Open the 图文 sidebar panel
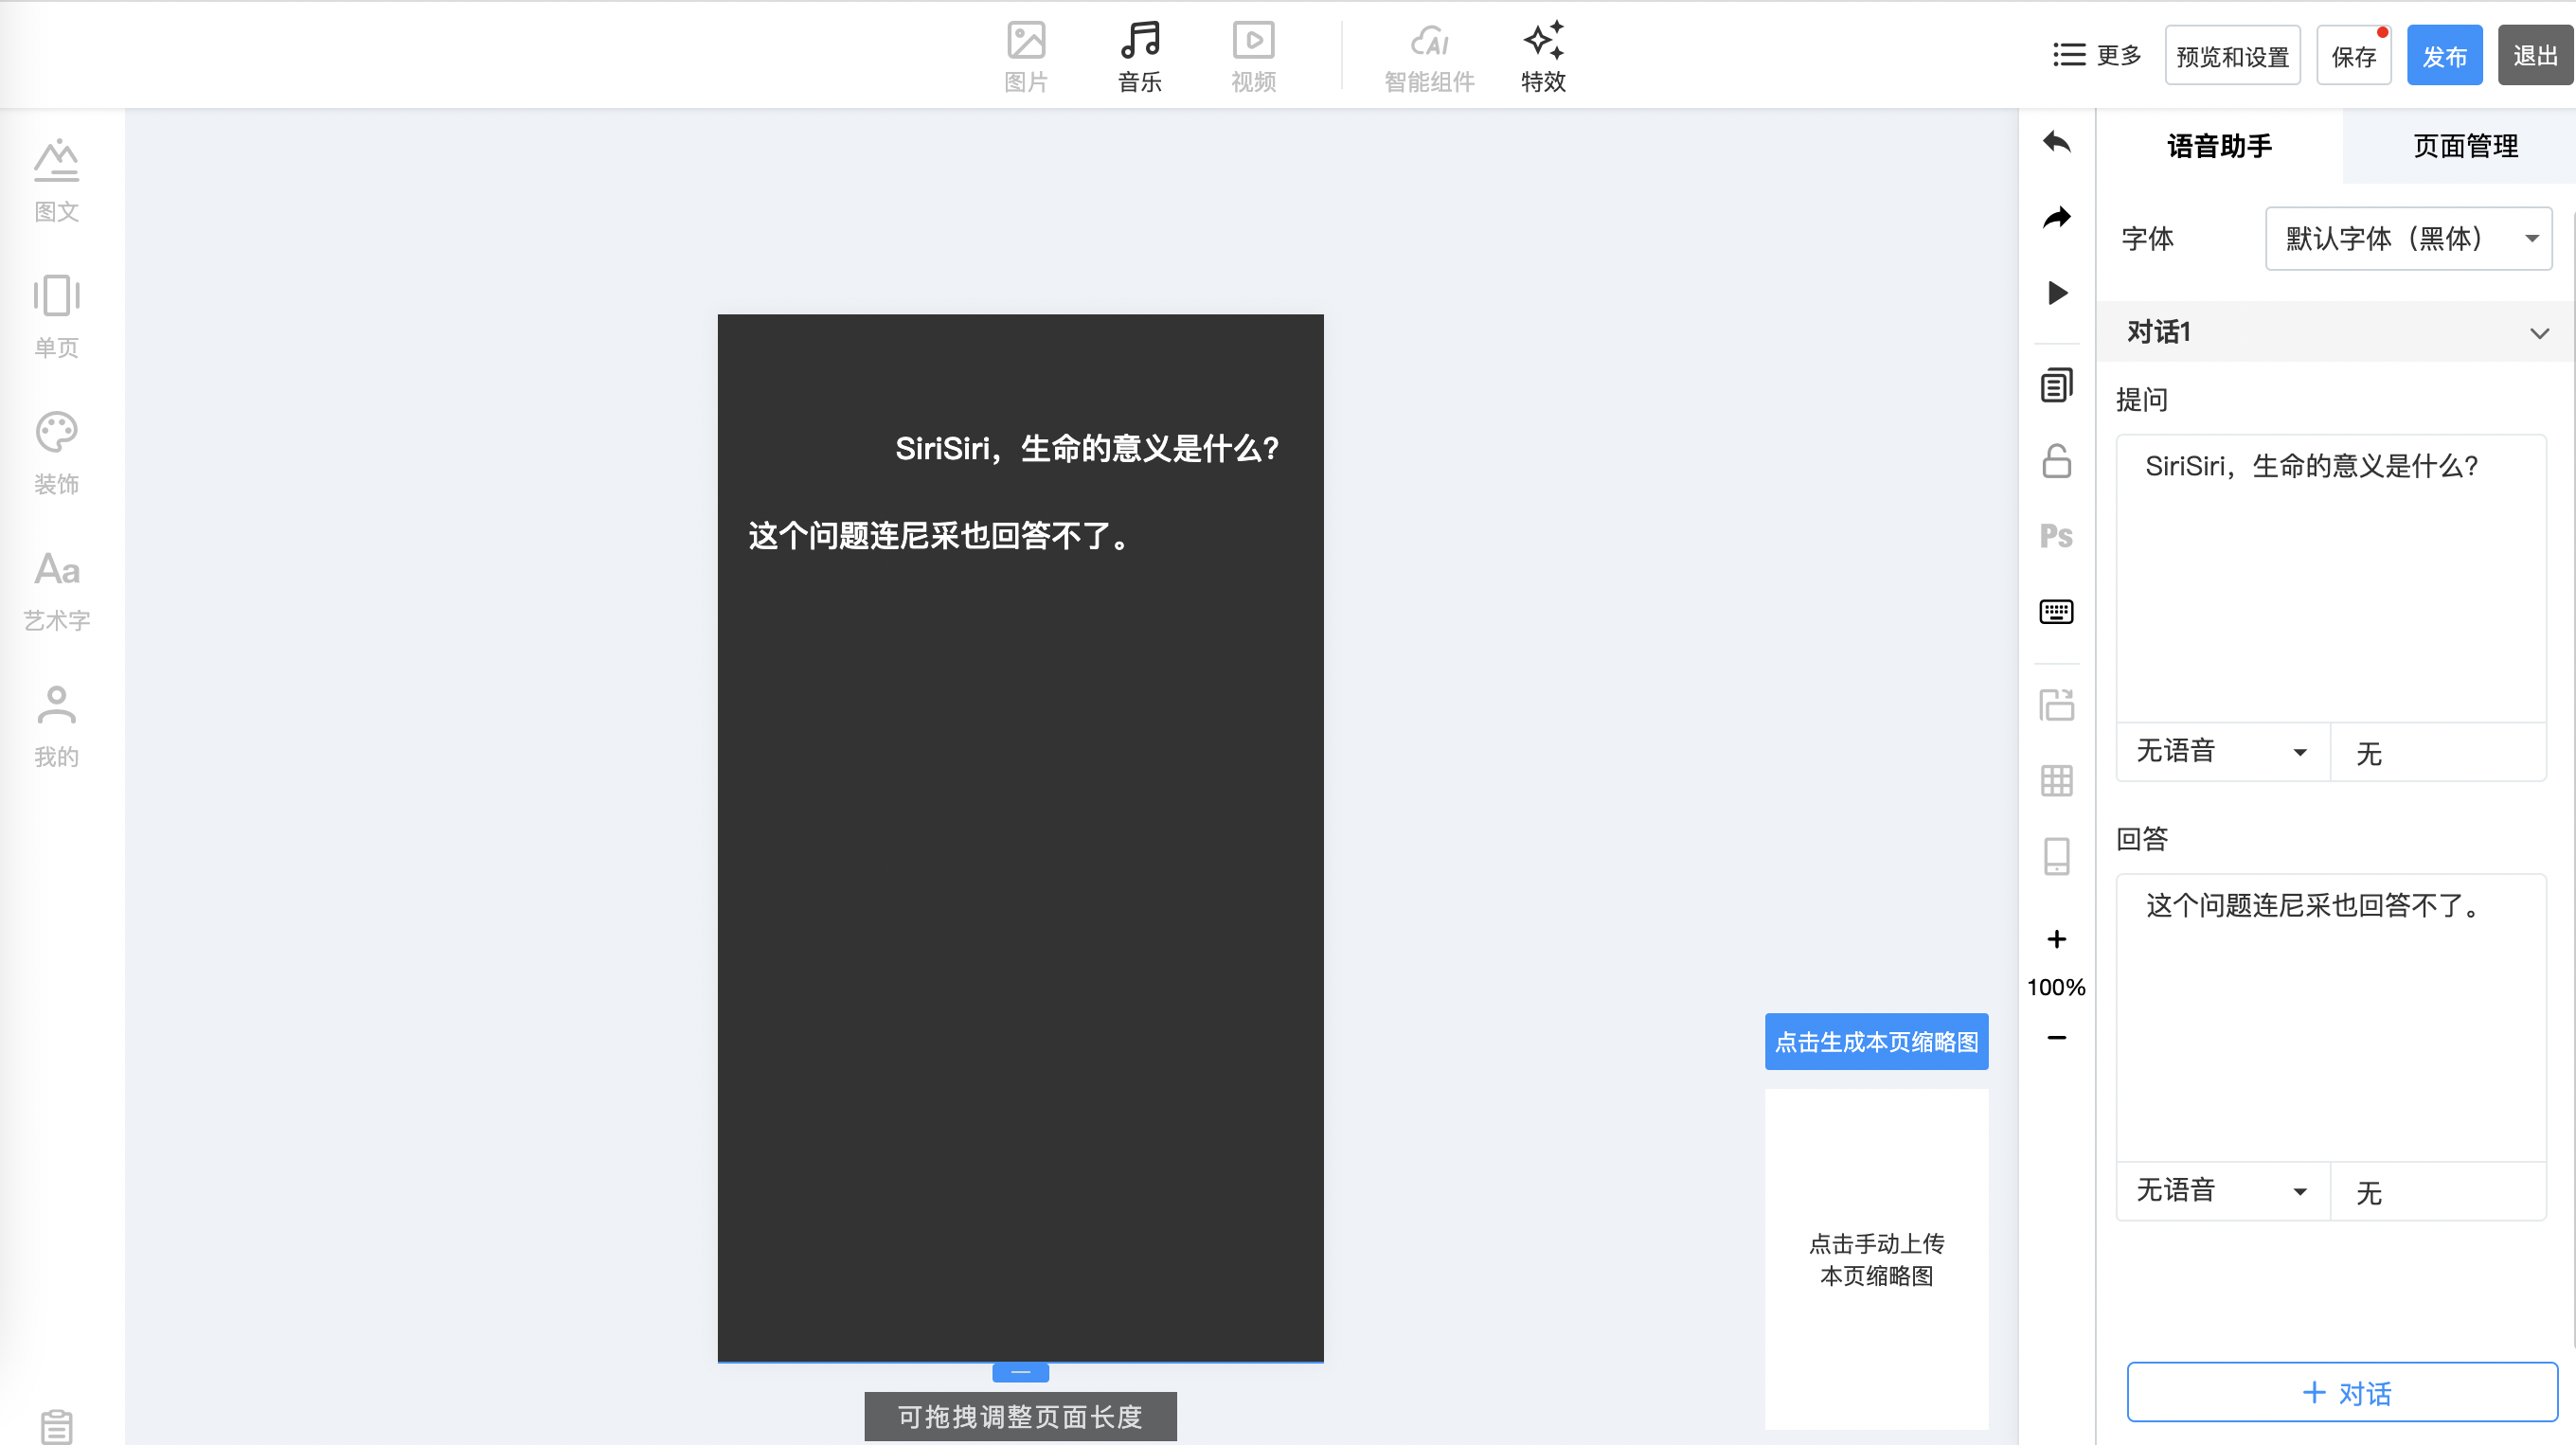This screenshot has height=1445, width=2576. pyautogui.click(x=56, y=180)
